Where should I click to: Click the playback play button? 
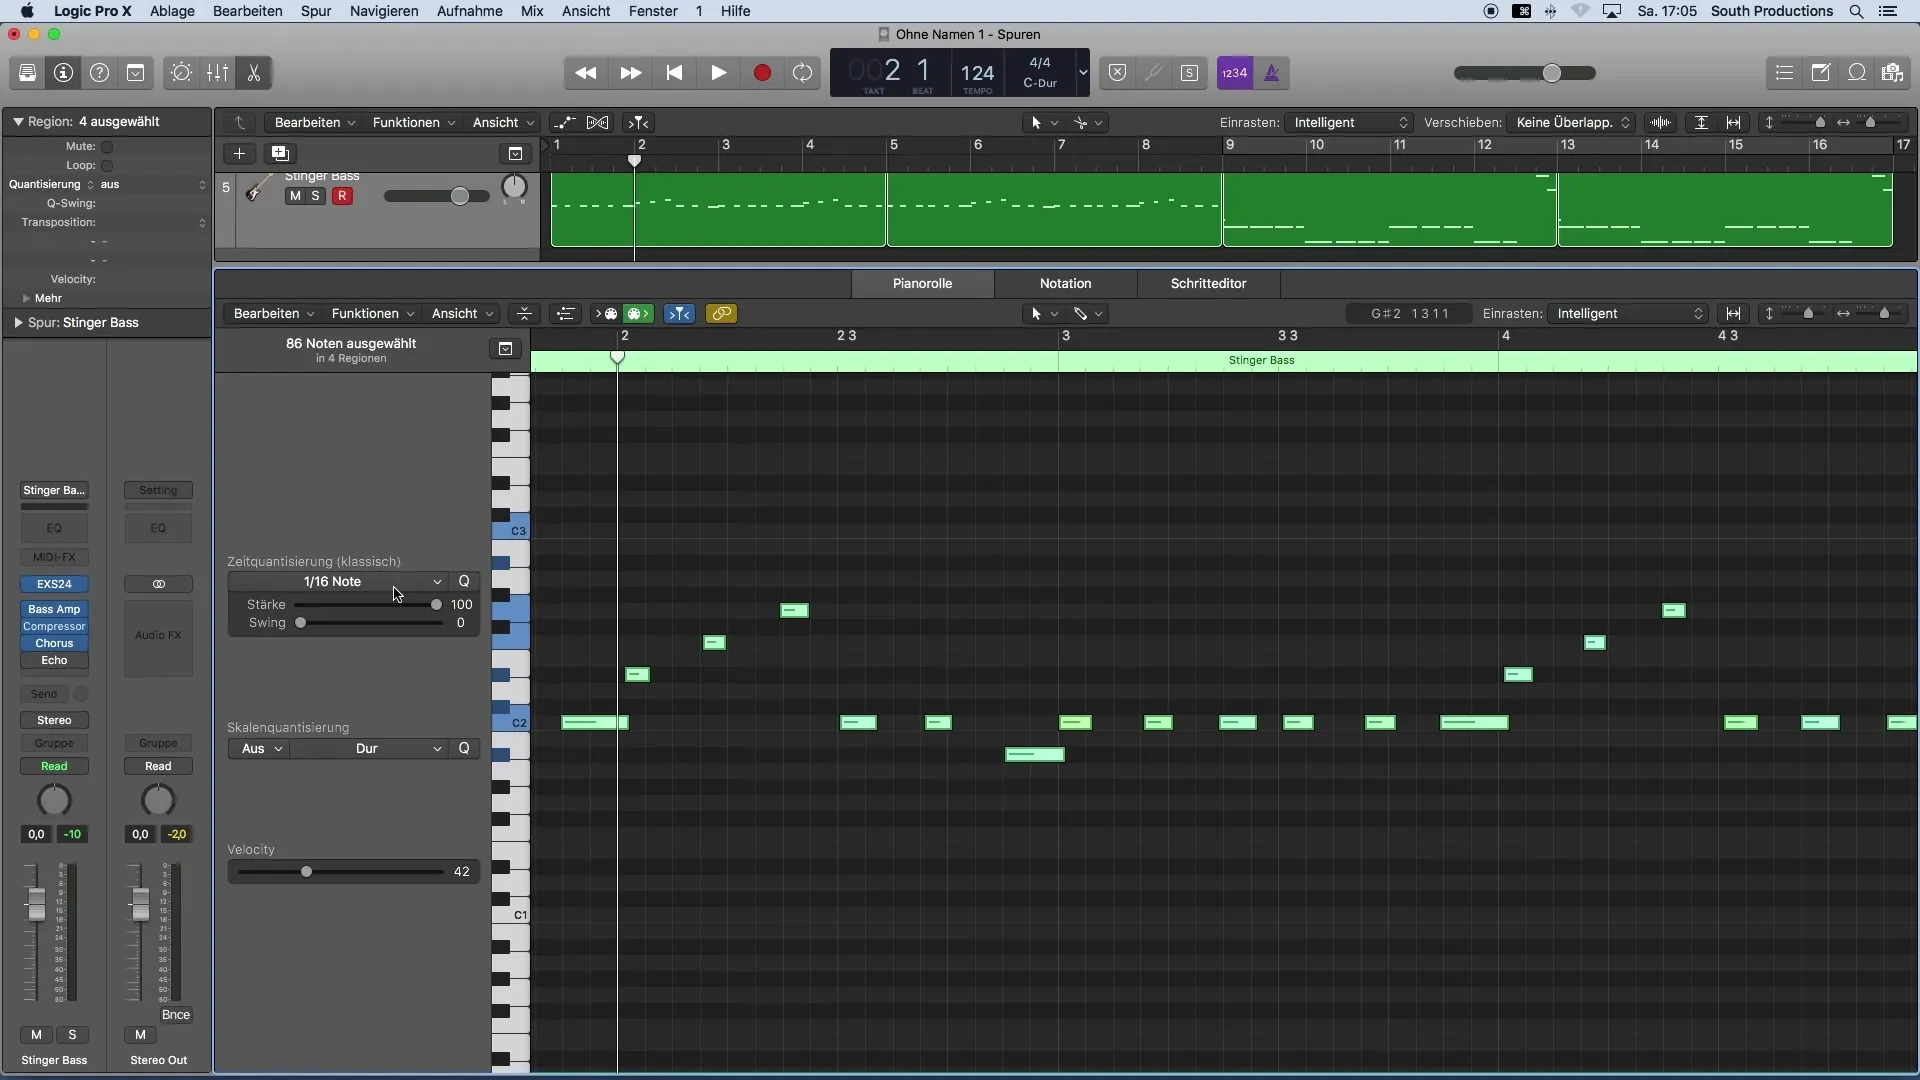pyautogui.click(x=717, y=73)
